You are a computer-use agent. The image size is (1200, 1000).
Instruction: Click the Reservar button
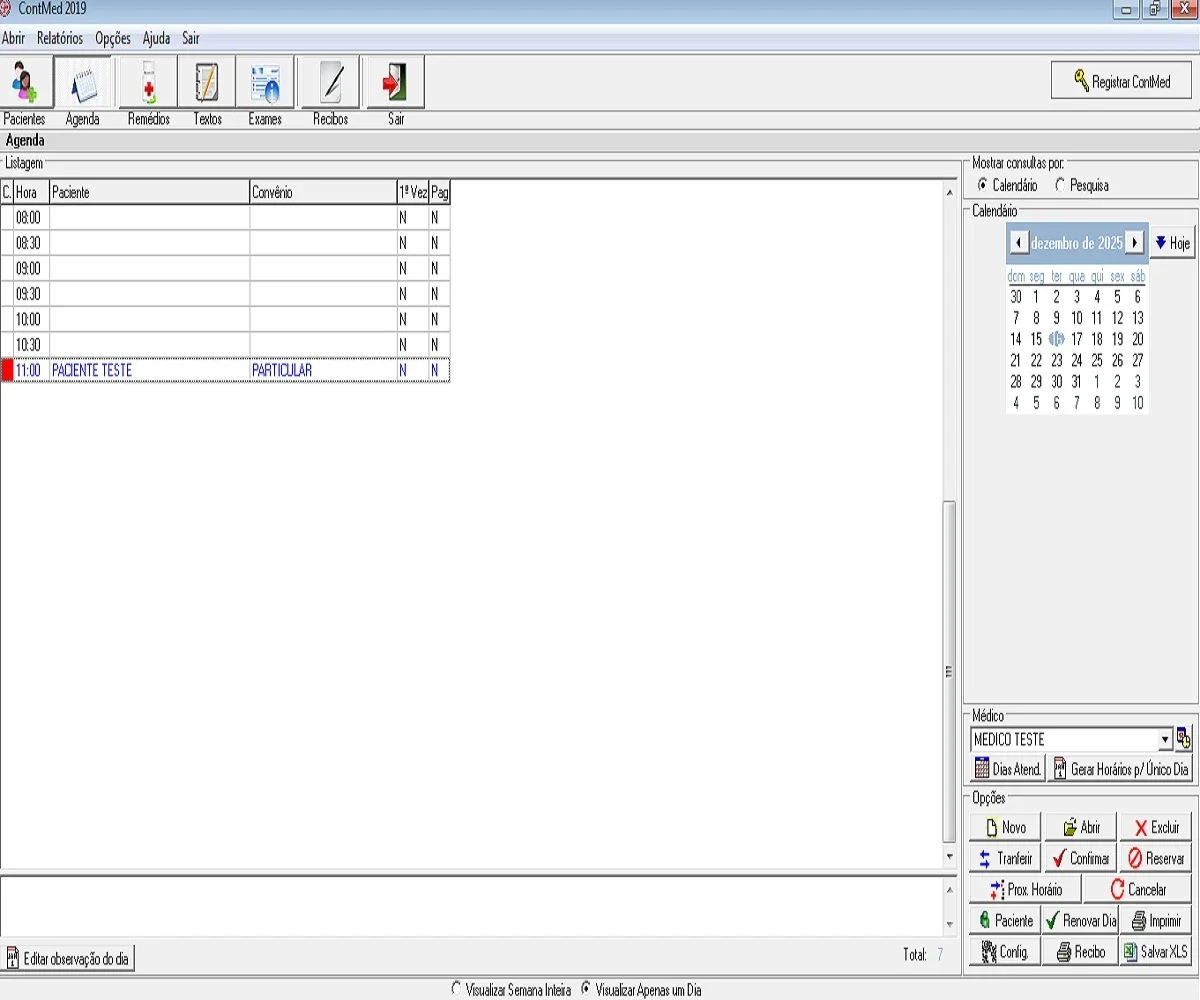click(1156, 859)
